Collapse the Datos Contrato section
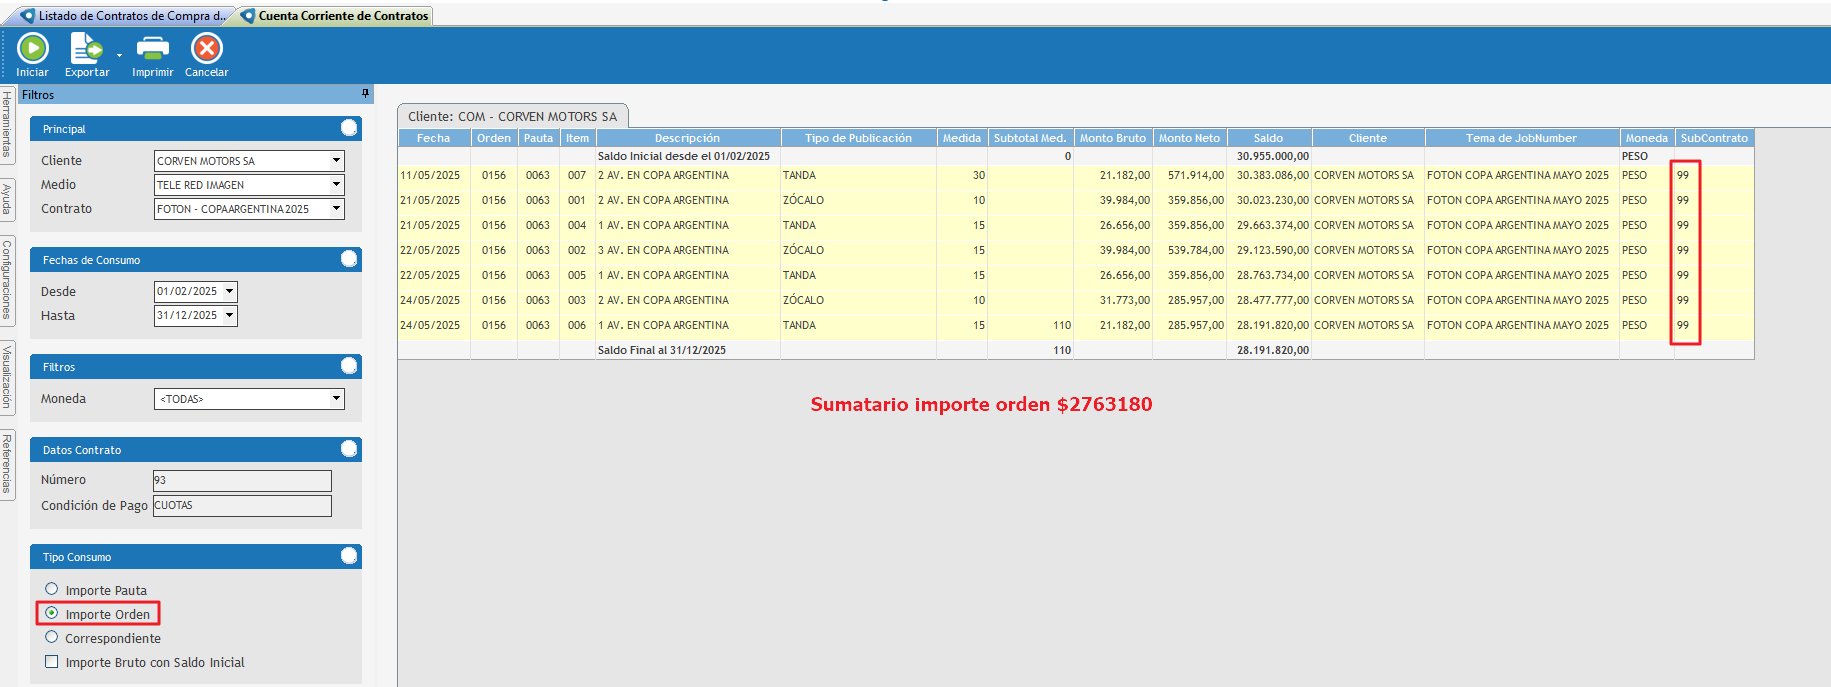1831x687 pixels. (349, 449)
